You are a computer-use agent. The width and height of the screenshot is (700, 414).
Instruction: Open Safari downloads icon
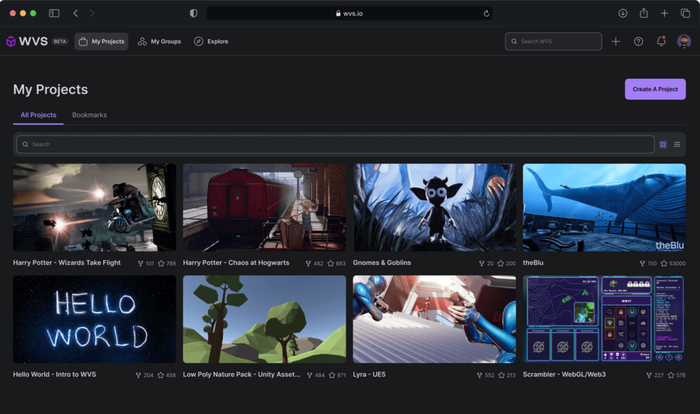coord(623,13)
